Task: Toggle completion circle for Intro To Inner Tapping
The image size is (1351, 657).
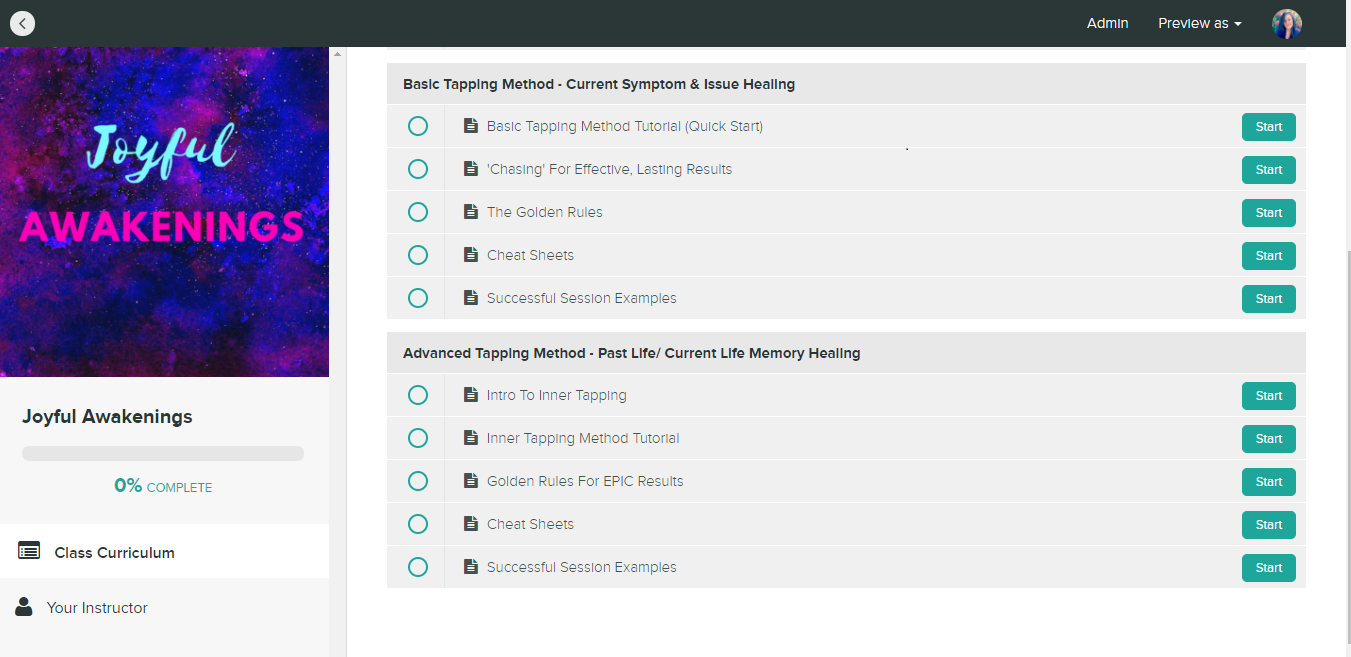Action: pyautogui.click(x=418, y=395)
